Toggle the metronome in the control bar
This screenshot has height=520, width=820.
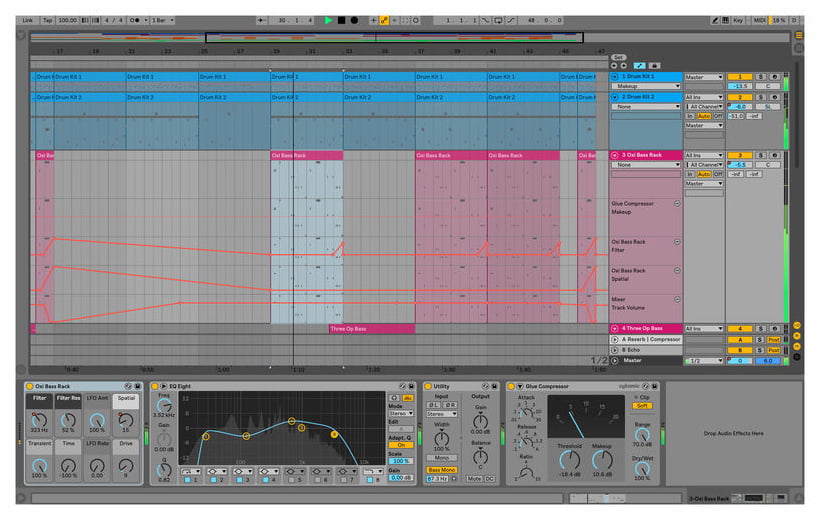[135, 20]
